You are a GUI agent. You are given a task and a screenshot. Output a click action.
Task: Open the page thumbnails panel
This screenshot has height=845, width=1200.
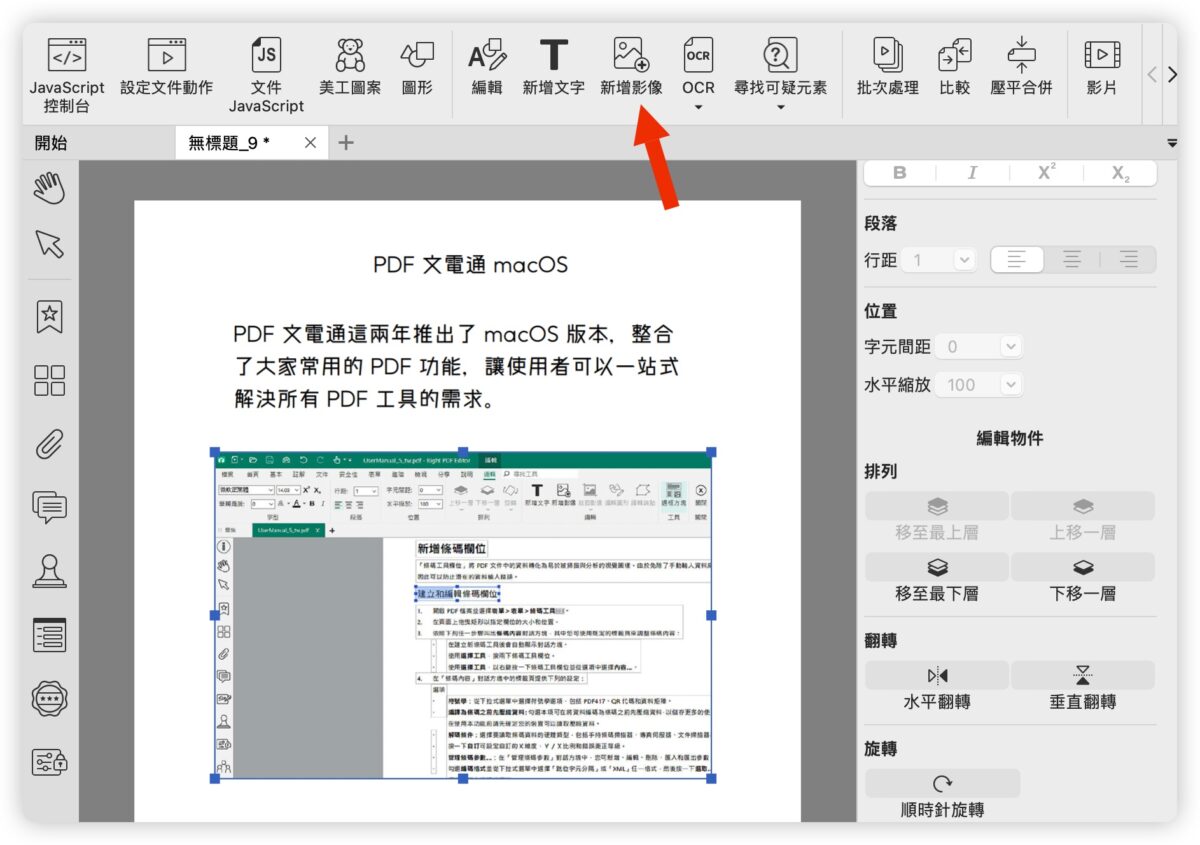coord(50,380)
